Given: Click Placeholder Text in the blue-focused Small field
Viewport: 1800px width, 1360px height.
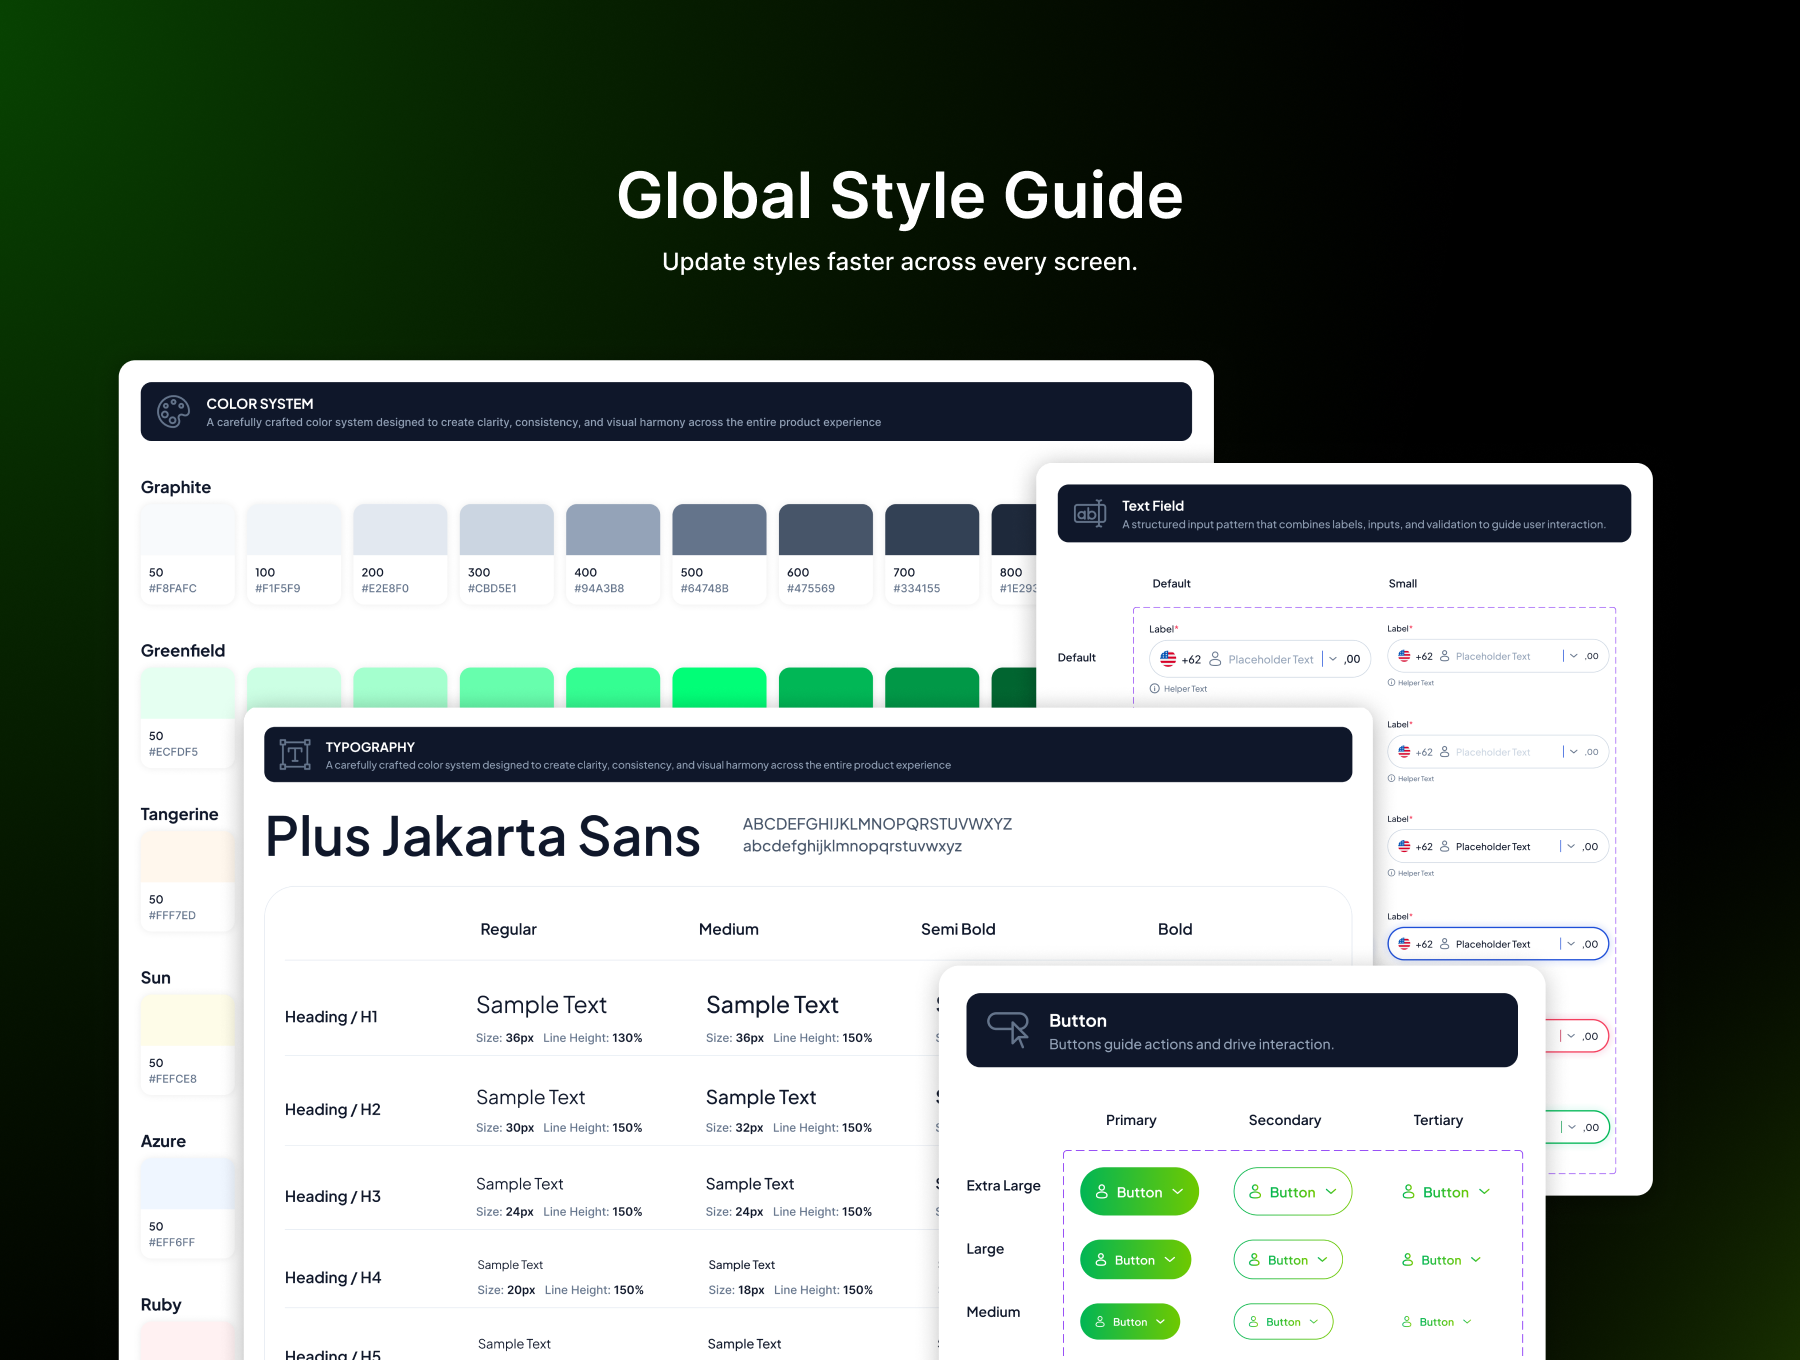Looking at the screenshot, I should (1493, 944).
